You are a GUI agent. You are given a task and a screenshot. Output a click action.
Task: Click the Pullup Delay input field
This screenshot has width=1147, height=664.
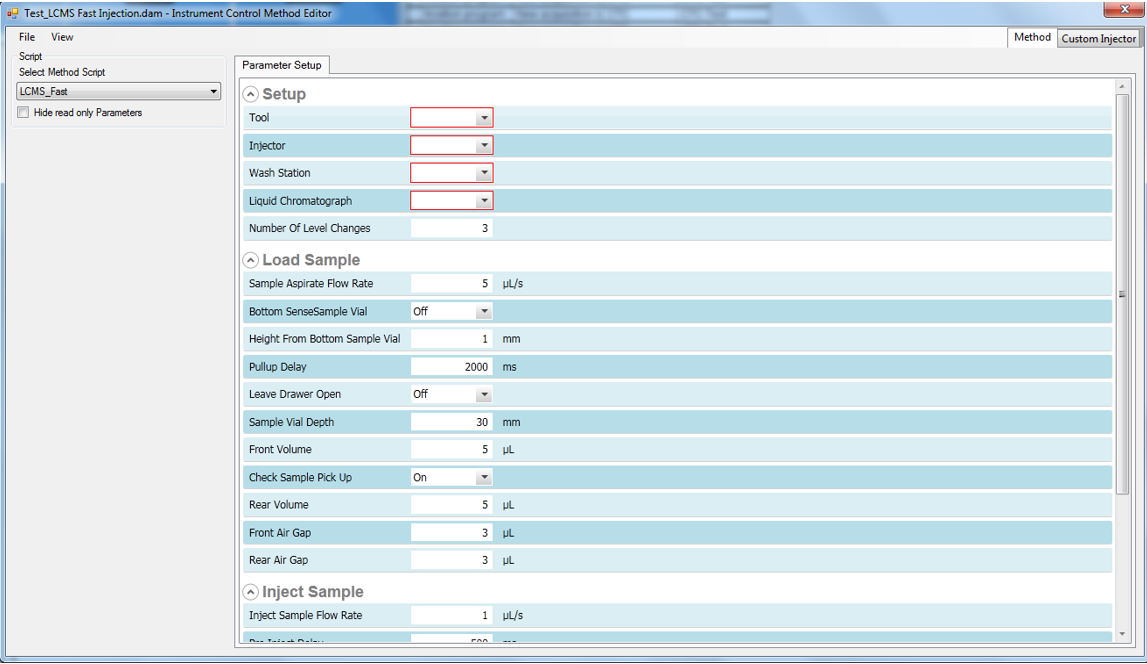451,367
